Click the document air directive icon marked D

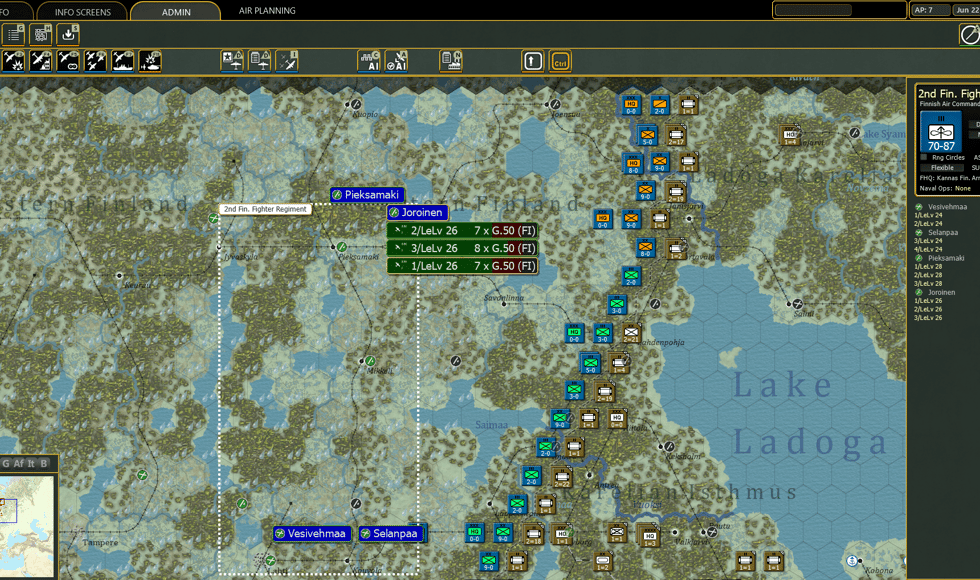[x=259, y=61]
